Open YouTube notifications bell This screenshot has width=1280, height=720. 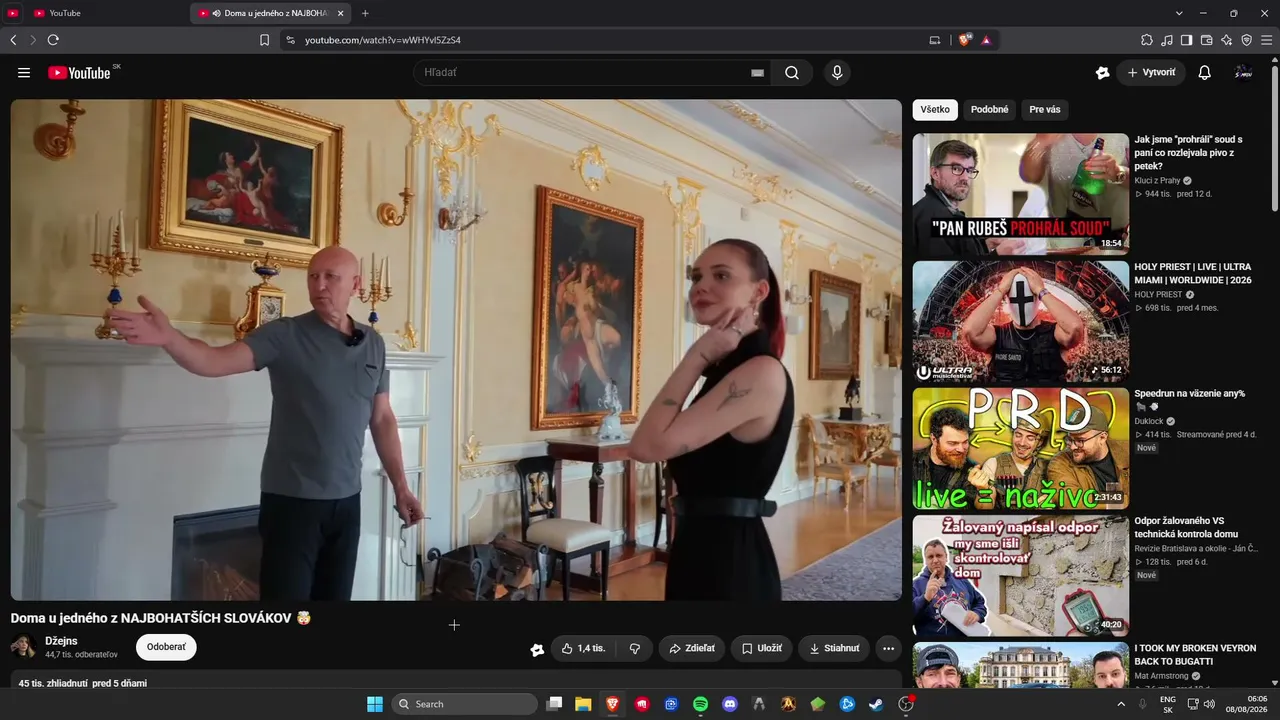point(1205,72)
